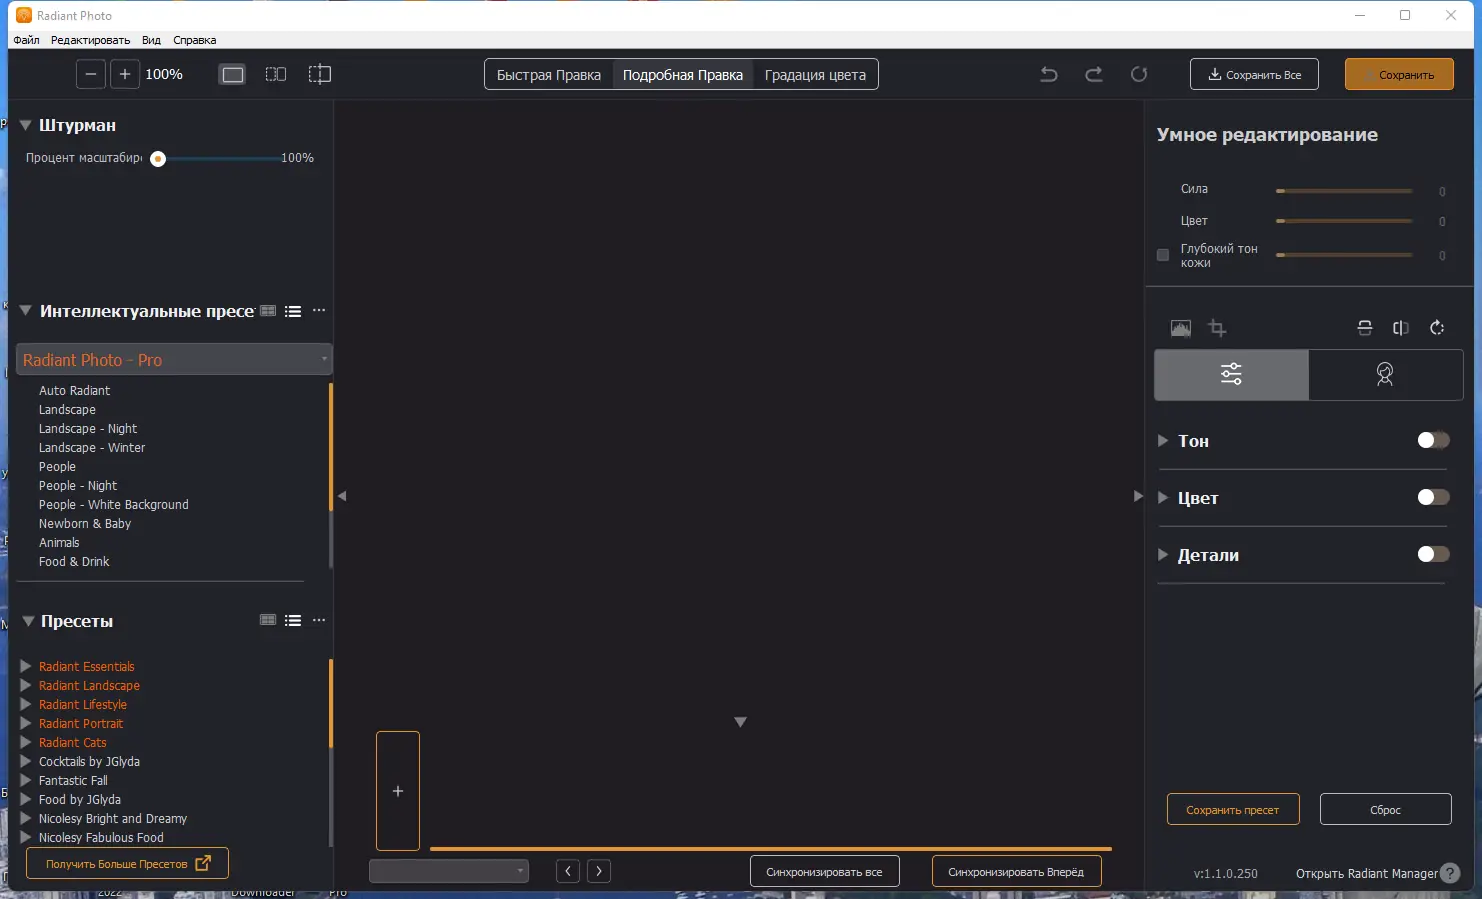The width and height of the screenshot is (1482, 899).
Task: Collapse the Интеллектуальные пресеты panel
Action: point(26,311)
